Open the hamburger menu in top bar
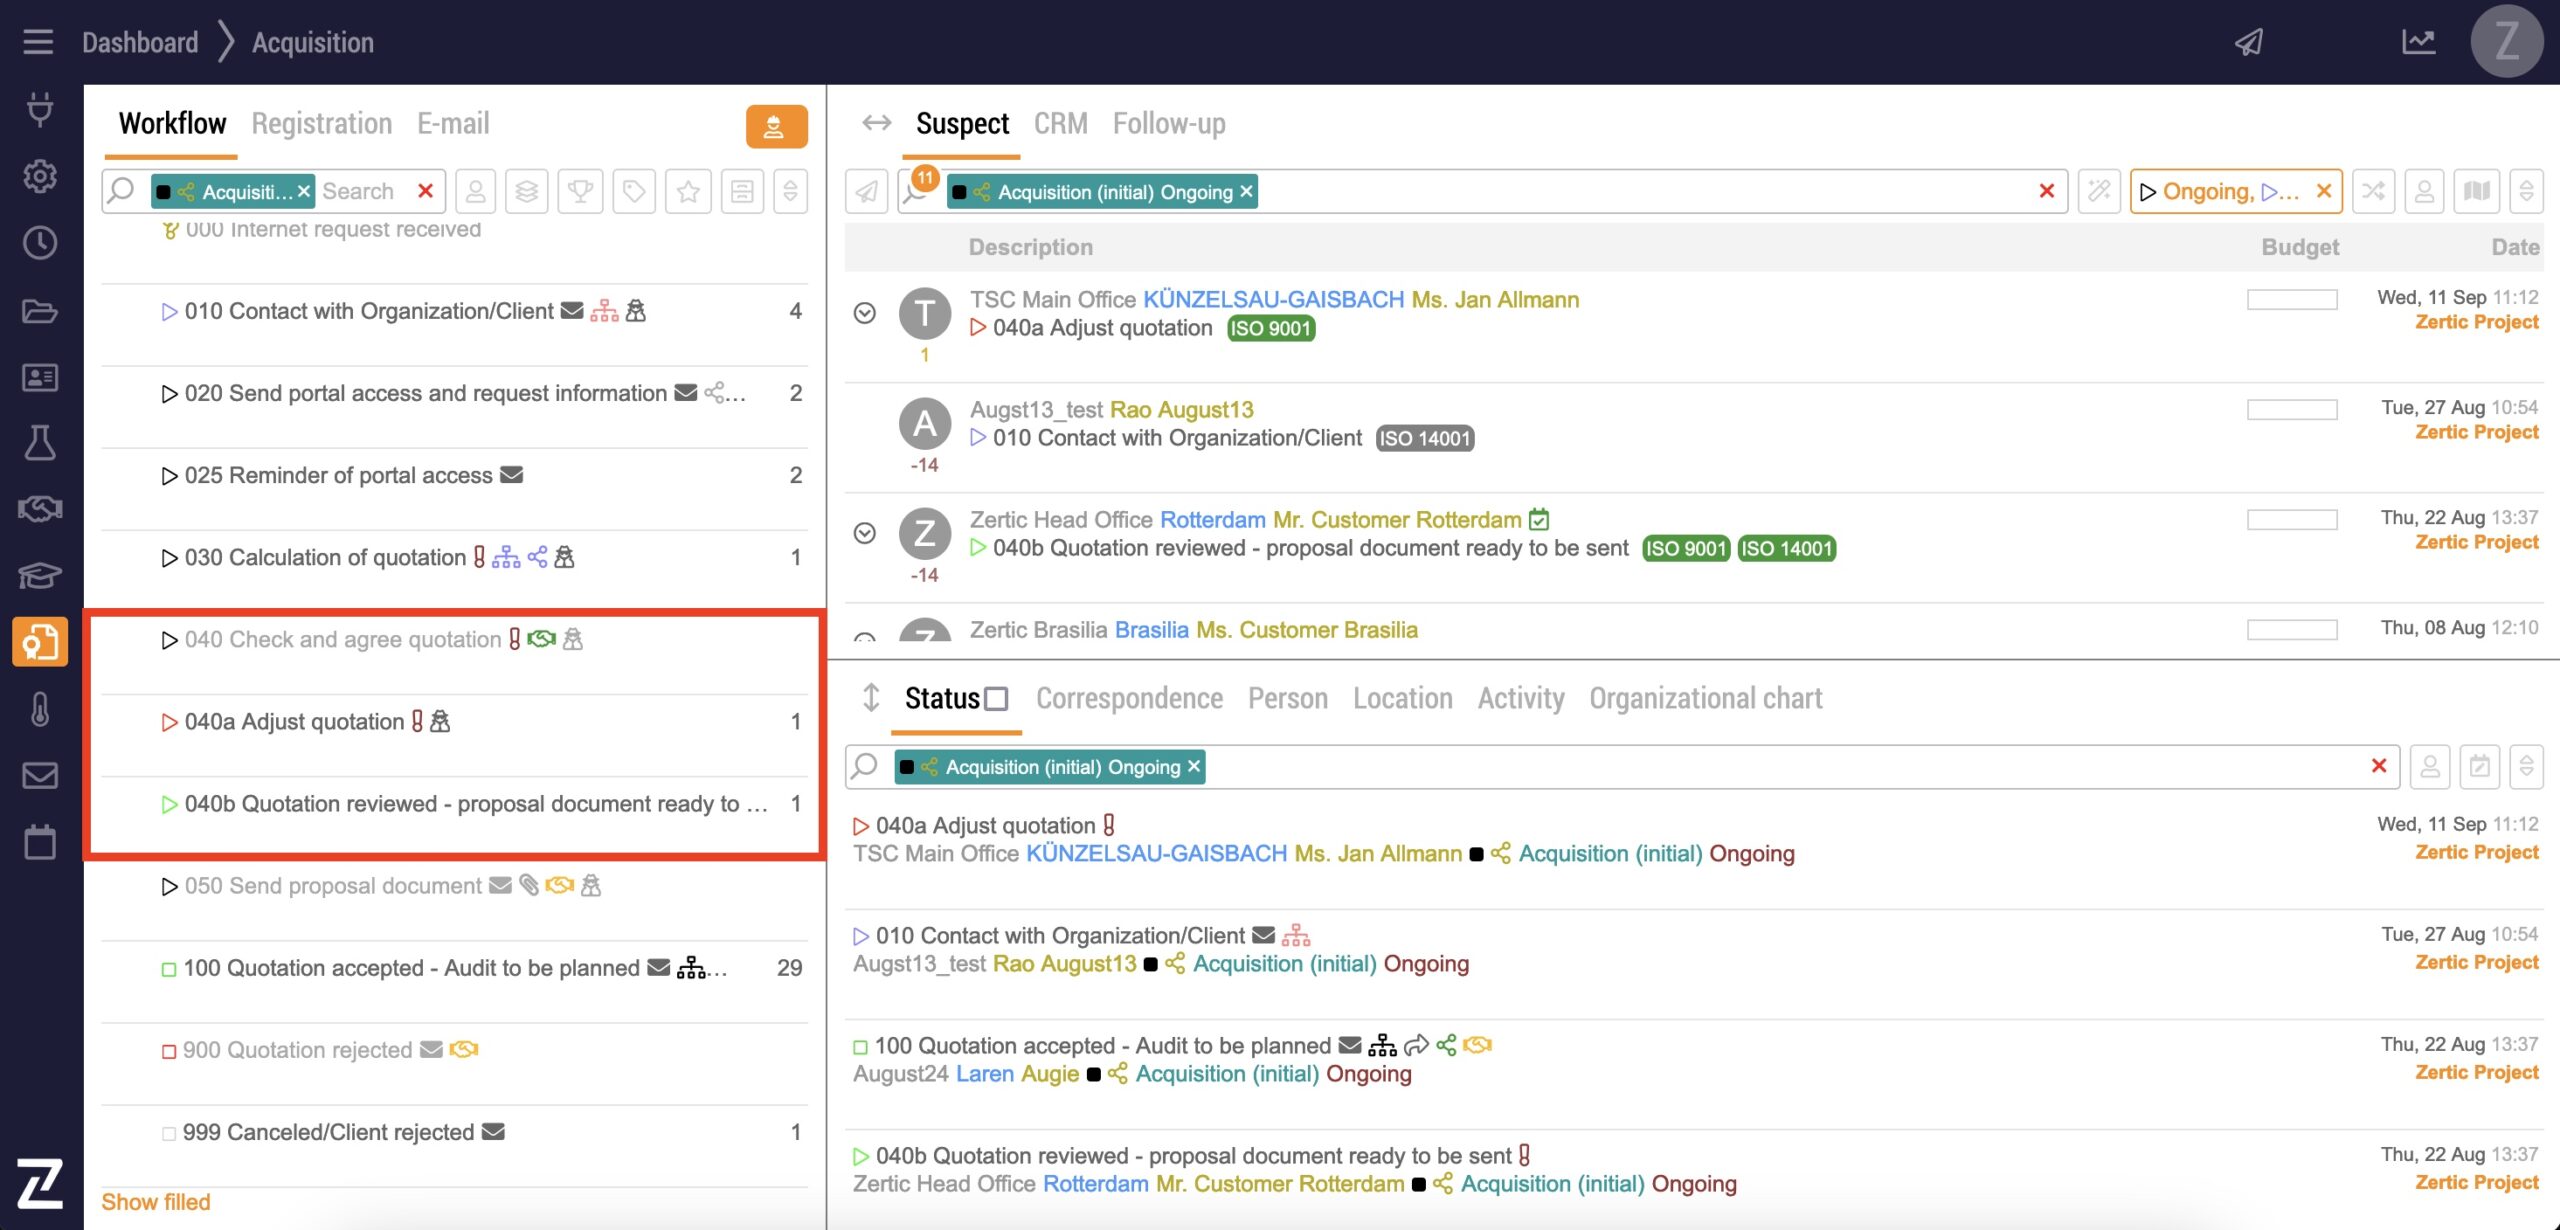Image resolution: width=2560 pixels, height=1230 pixels. pos(38,42)
